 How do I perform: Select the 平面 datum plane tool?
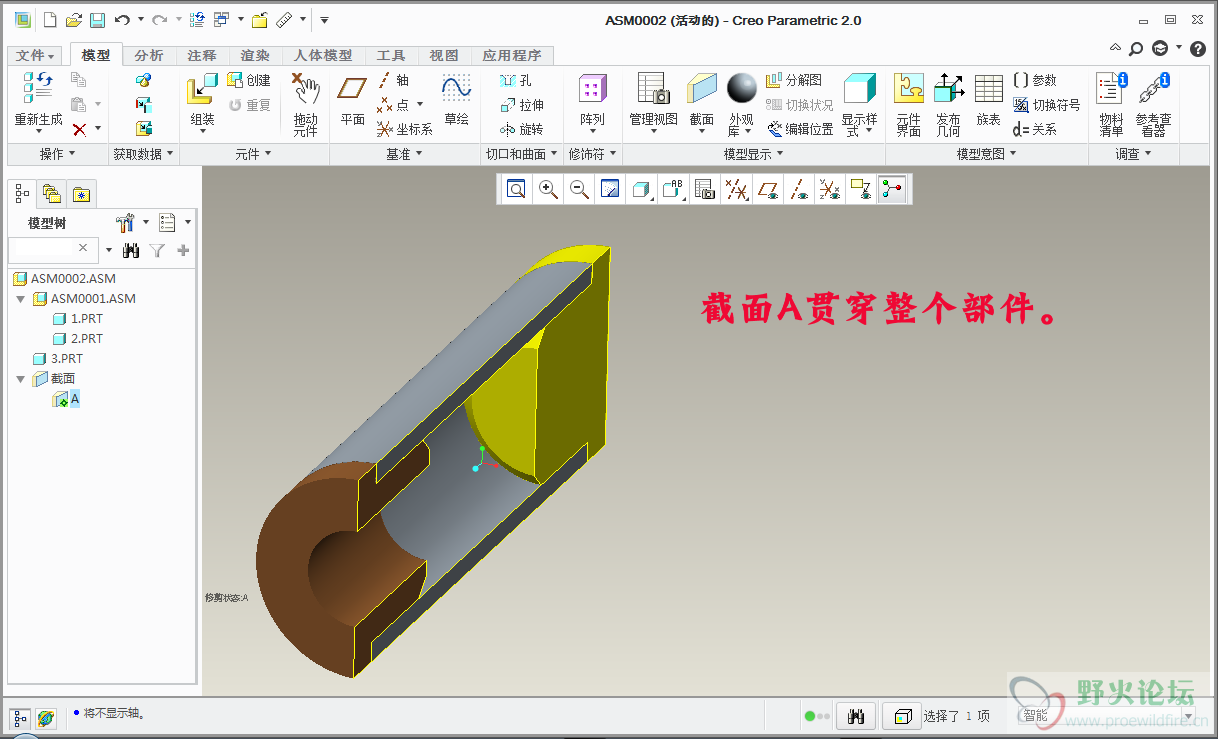(352, 101)
